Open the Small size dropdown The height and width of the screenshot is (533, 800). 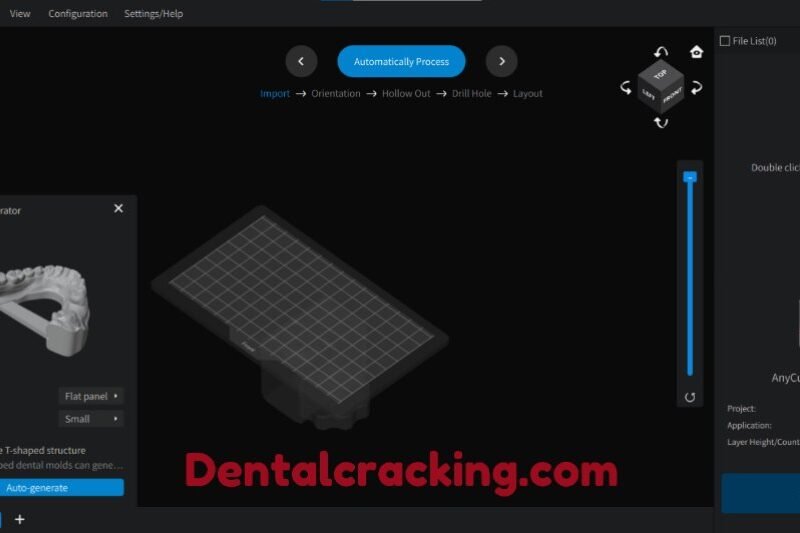tap(91, 419)
